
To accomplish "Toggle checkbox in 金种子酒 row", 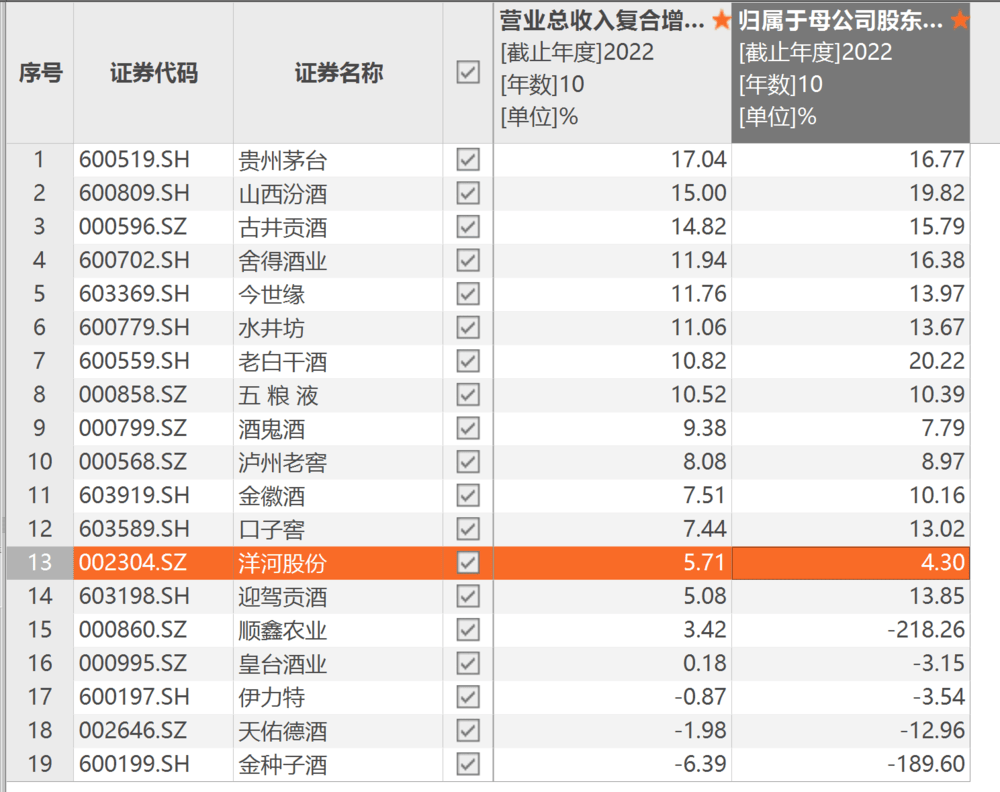I will click(468, 764).
